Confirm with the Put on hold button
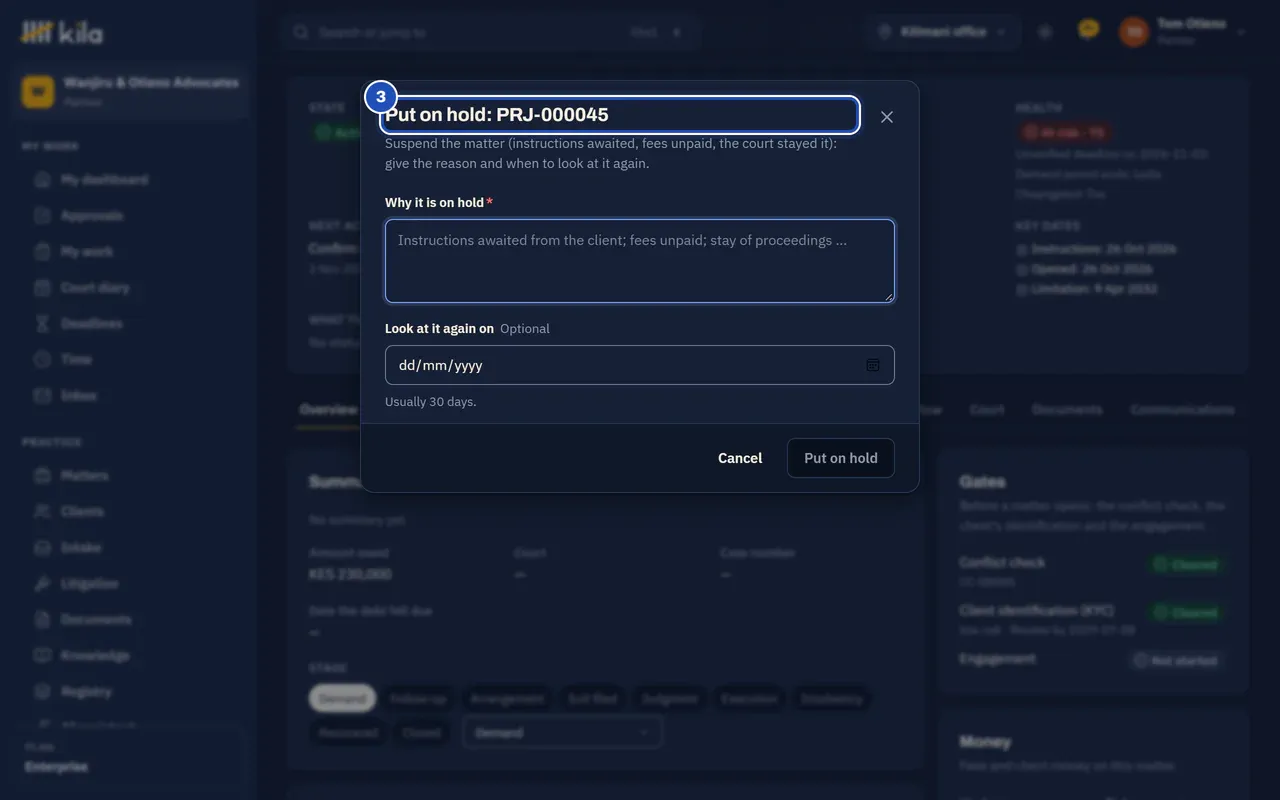The width and height of the screenshot is (1280, 800). point(841,458)
